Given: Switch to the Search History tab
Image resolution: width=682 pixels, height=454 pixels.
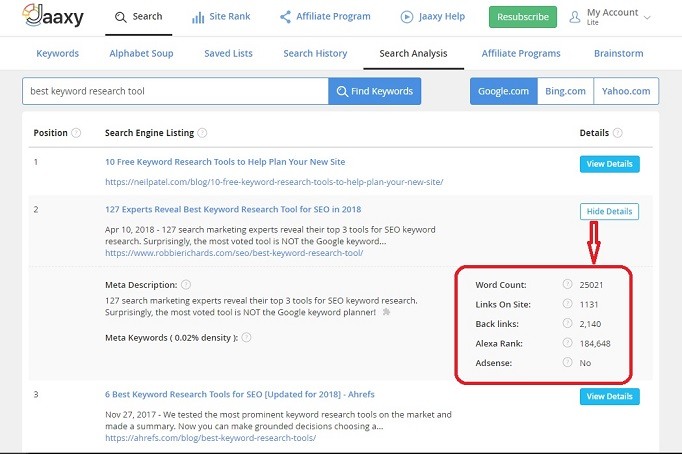Looking at the screenshot, I should [x=315, y=53].
